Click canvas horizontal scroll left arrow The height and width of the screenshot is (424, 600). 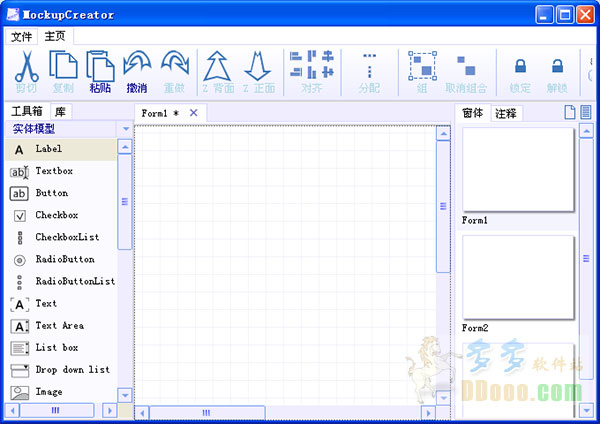(142, 413)
